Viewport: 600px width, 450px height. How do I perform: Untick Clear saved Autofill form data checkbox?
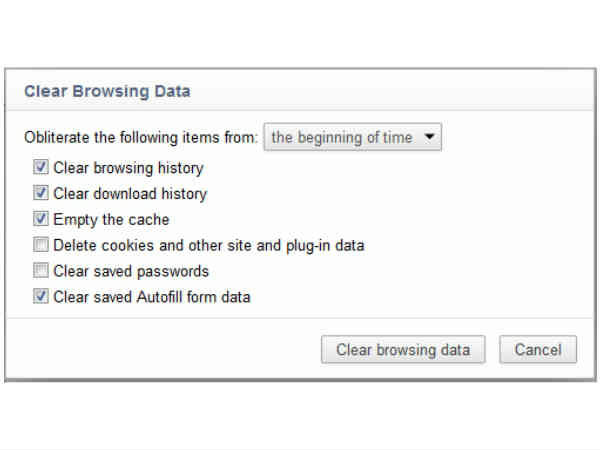tap(41, 297)
